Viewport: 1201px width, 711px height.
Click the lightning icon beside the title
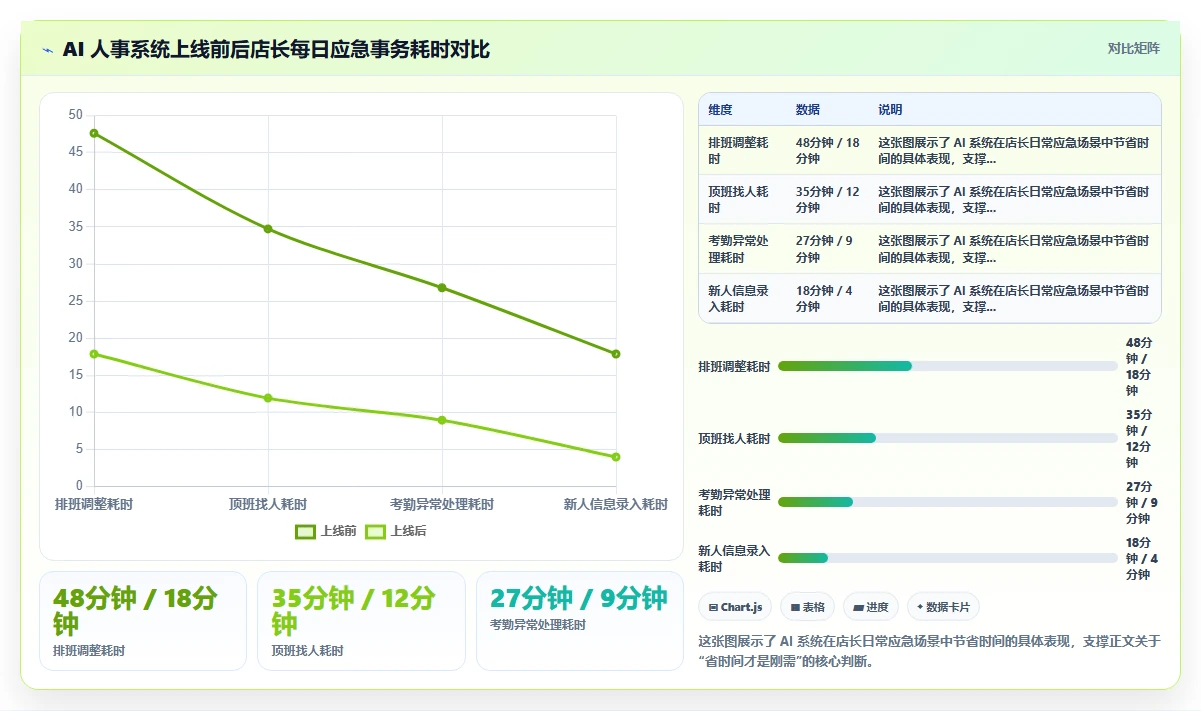click(47, 50)
